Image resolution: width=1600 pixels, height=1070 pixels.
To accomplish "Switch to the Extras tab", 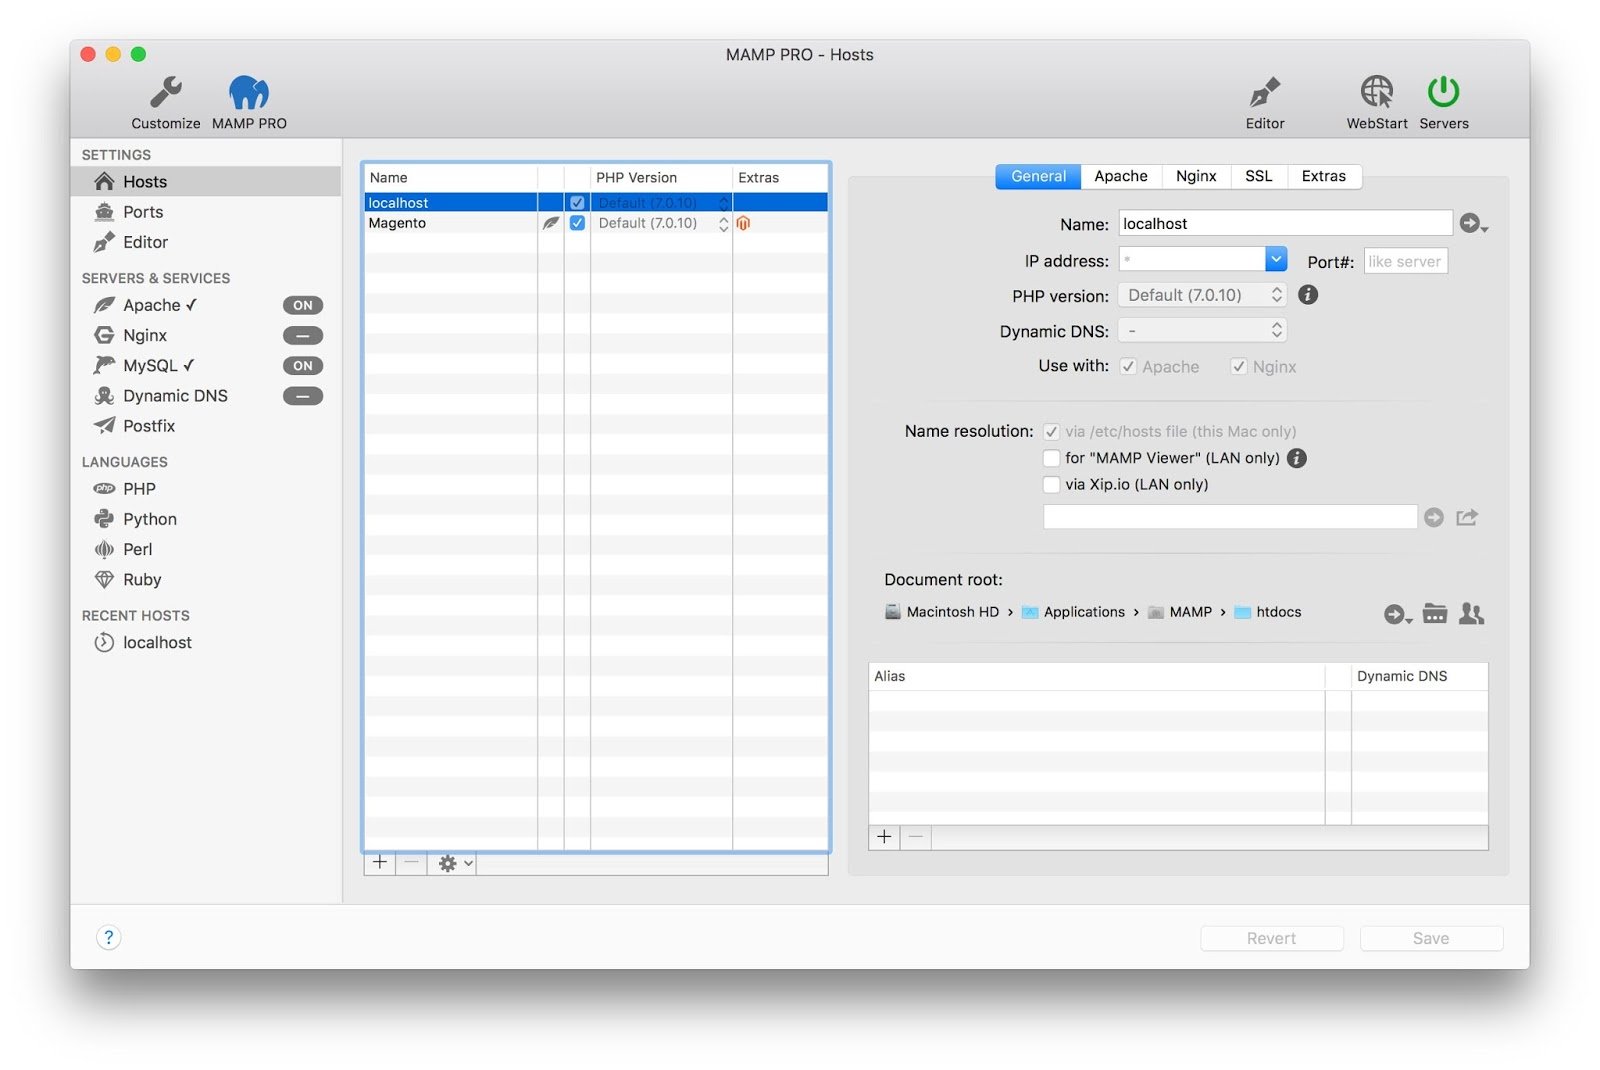I will (1323, 176).
